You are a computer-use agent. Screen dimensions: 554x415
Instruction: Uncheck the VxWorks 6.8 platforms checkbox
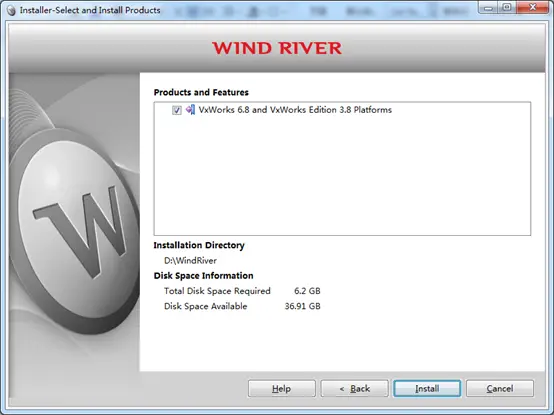(177, 110)
